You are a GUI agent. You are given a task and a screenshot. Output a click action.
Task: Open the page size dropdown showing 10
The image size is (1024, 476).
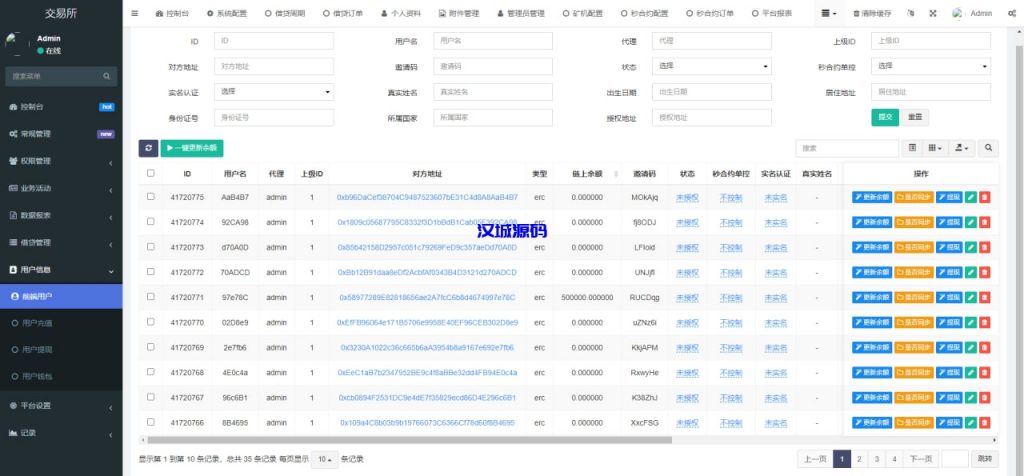tap(323, 459)
